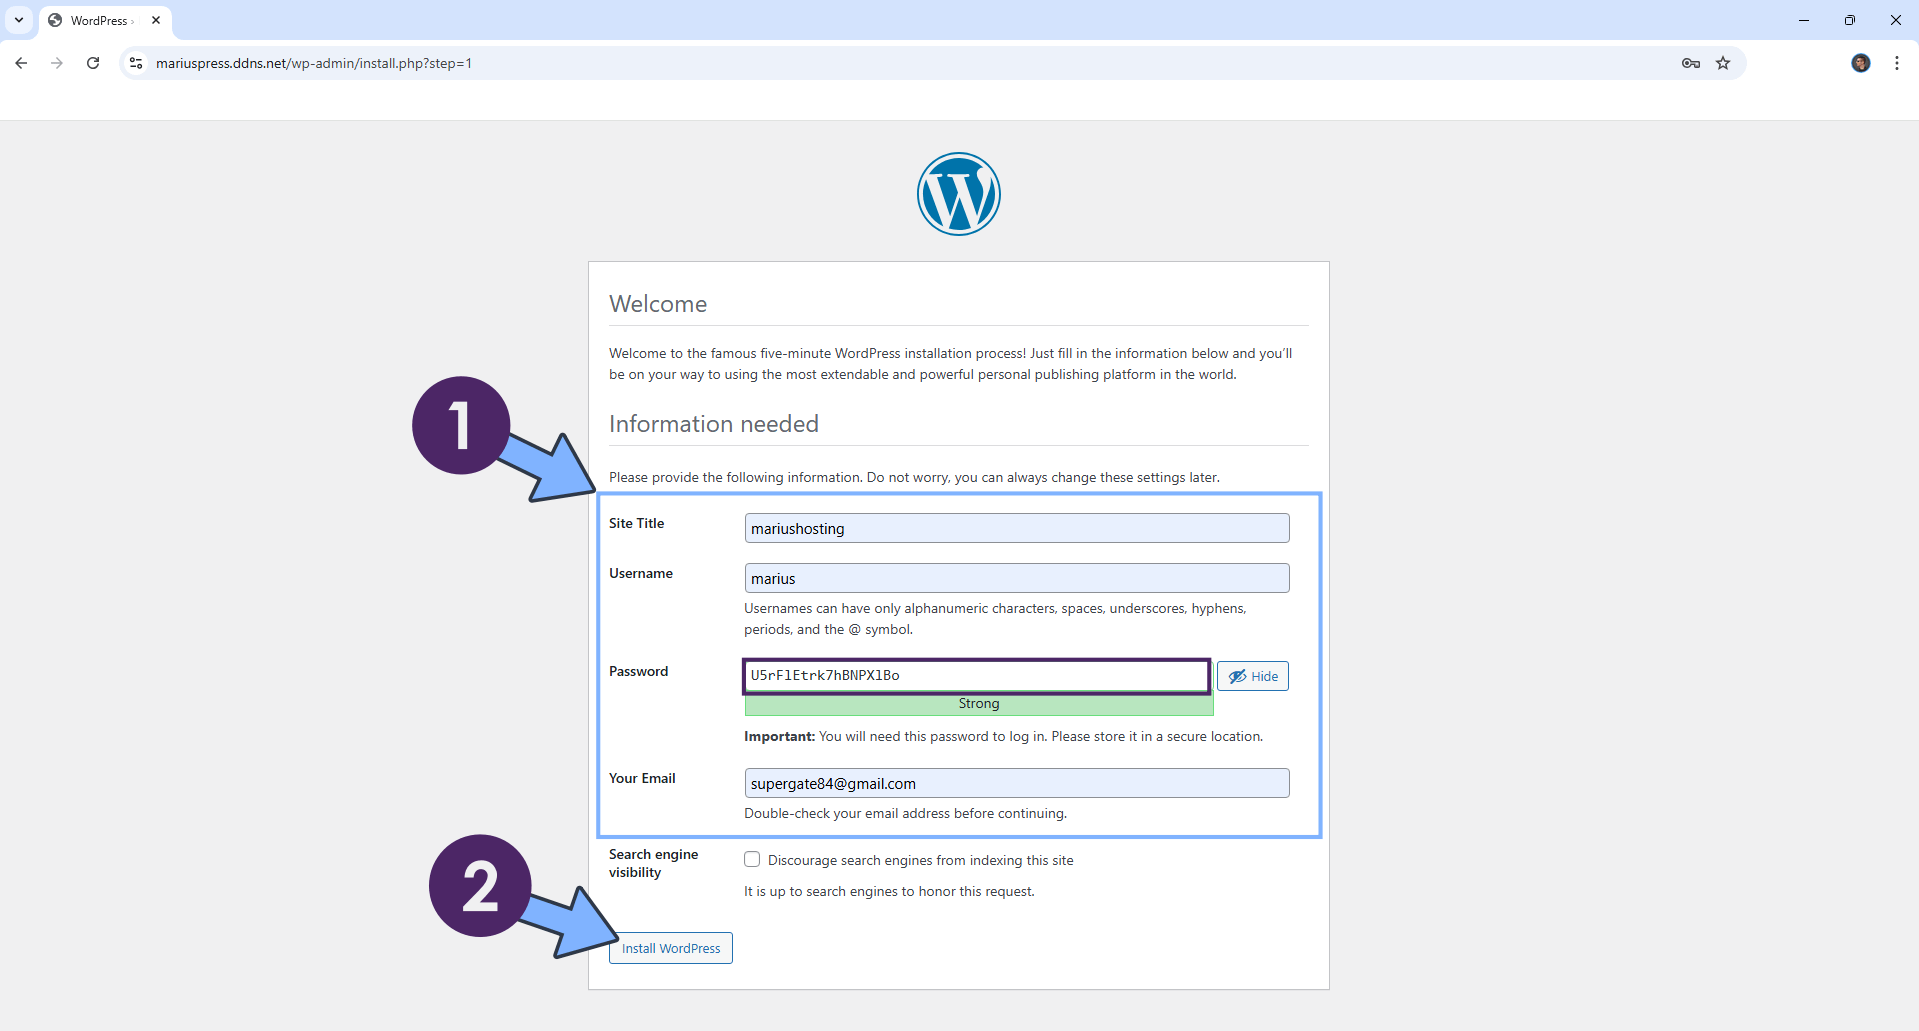This screenshot has width=1919, height=1031.
Task: Select the WordPress browser tab
Action: click(x=105, y=20)
